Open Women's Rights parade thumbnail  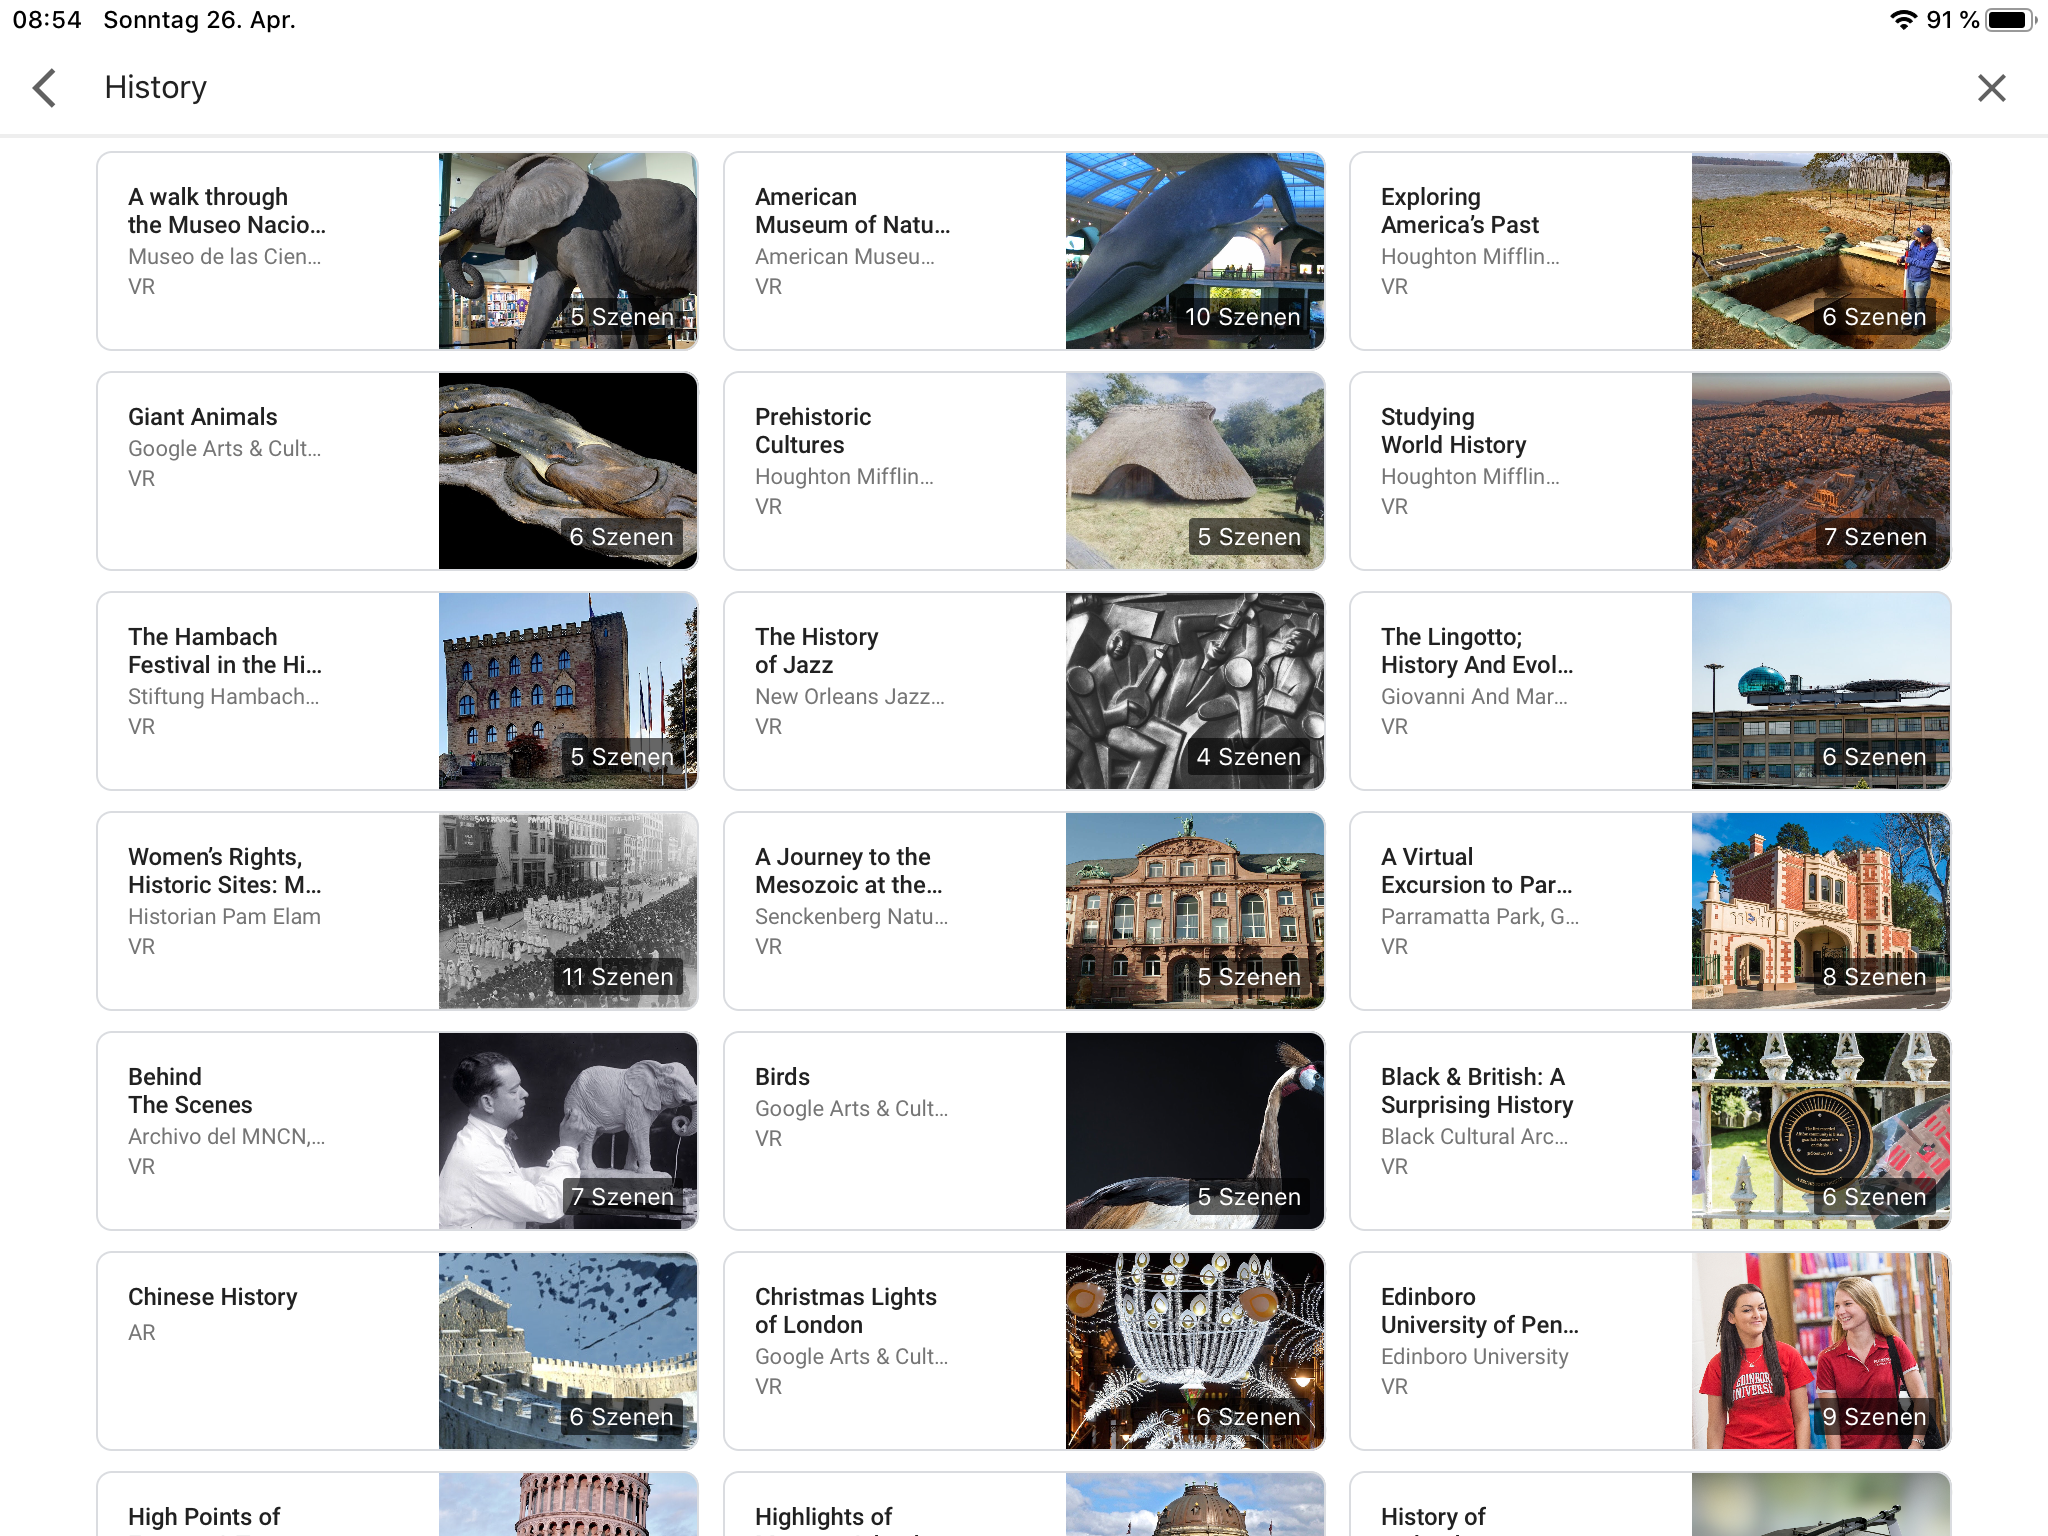point(568,911)
